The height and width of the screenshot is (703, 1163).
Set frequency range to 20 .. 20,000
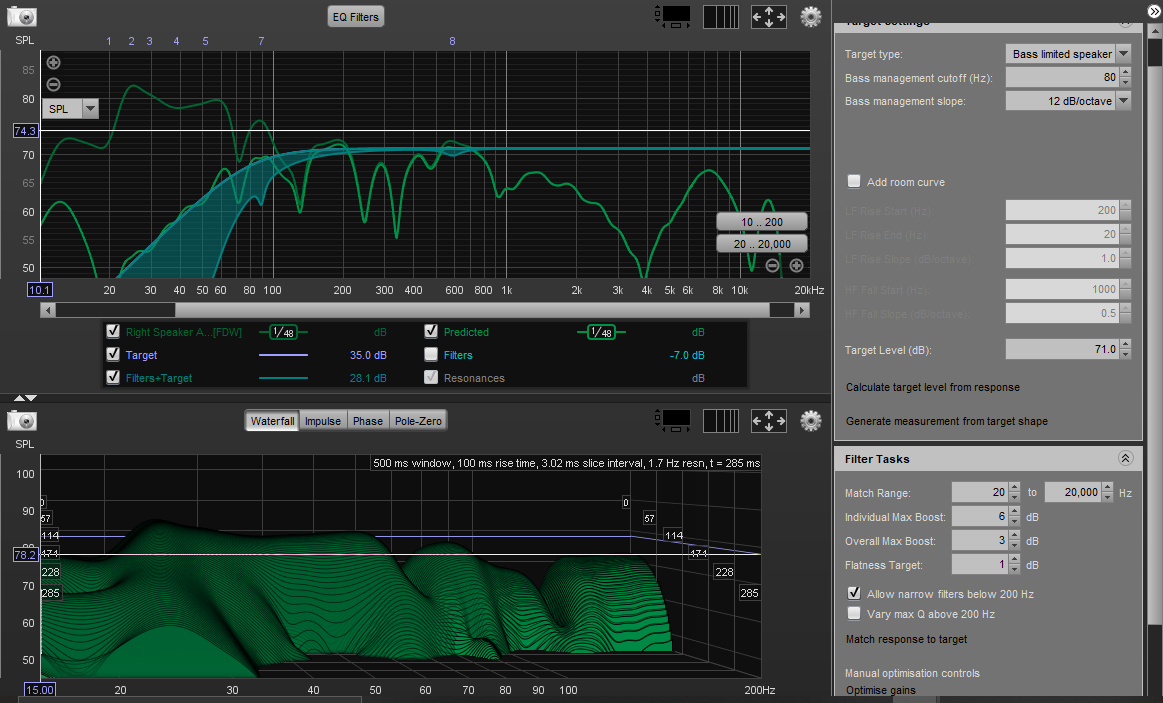(x=761, y=244)
